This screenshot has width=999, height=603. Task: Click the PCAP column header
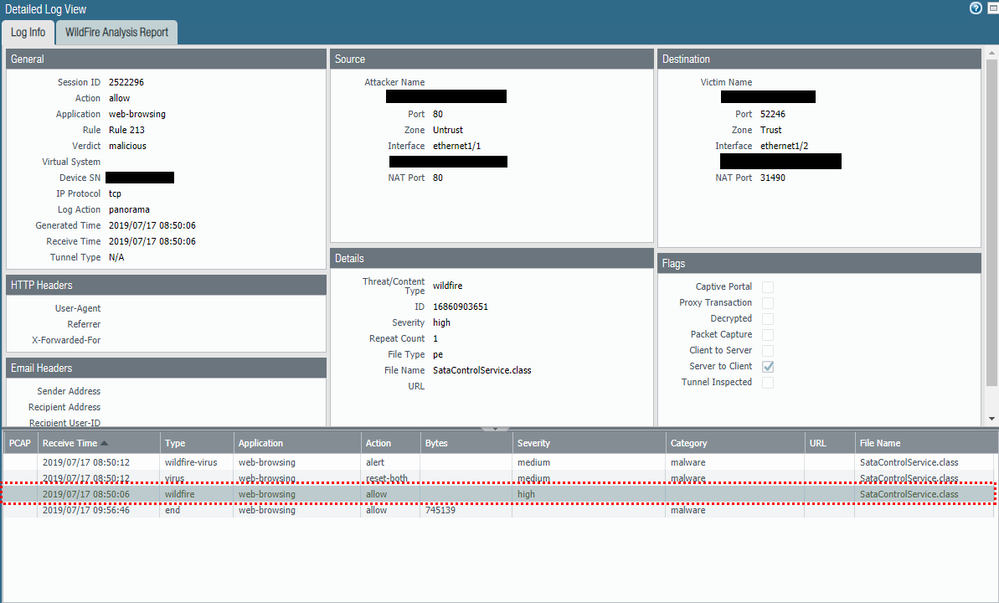click(20, 443)
